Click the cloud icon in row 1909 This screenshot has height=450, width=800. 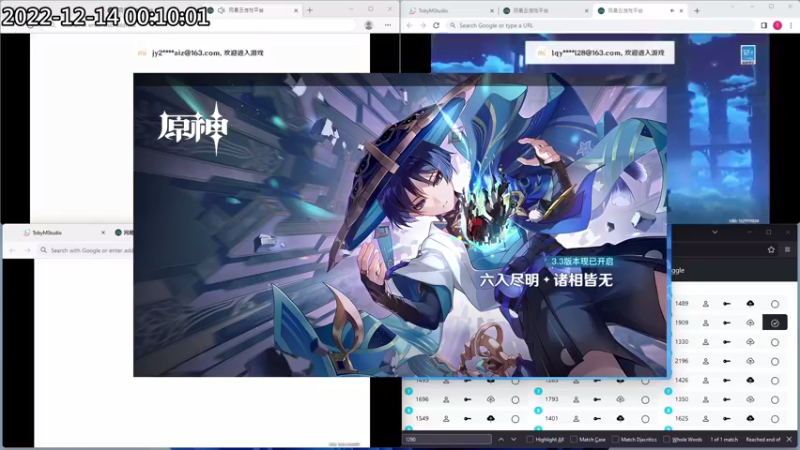(750, 323)
